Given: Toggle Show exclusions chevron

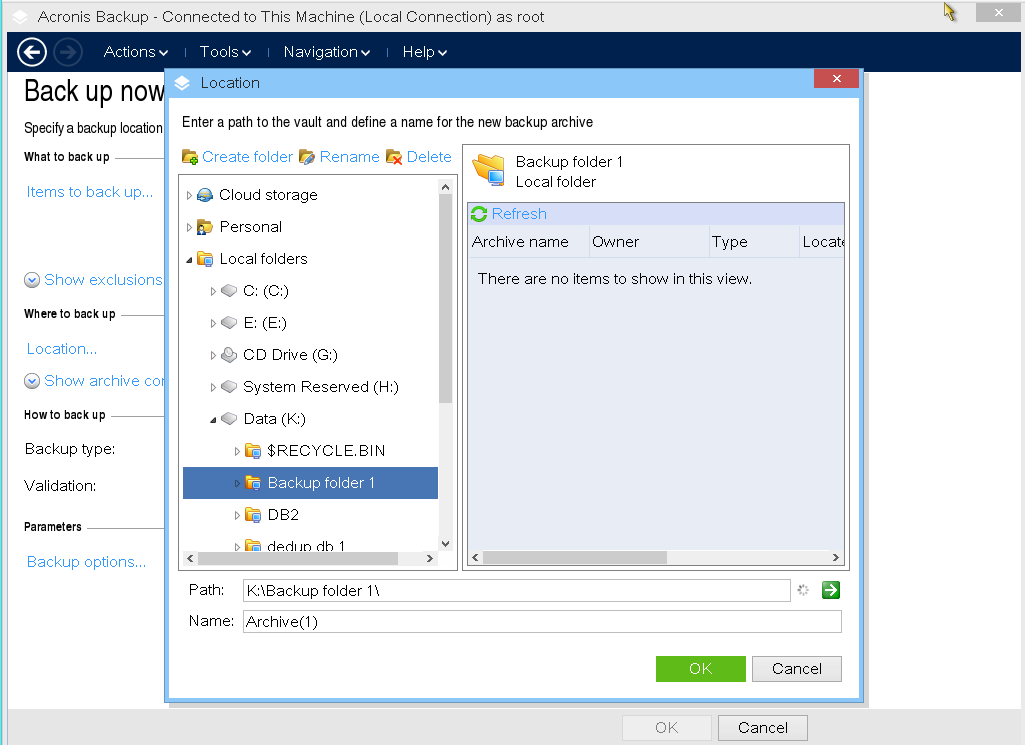Looking at the screenshot, I should (32, 280).
